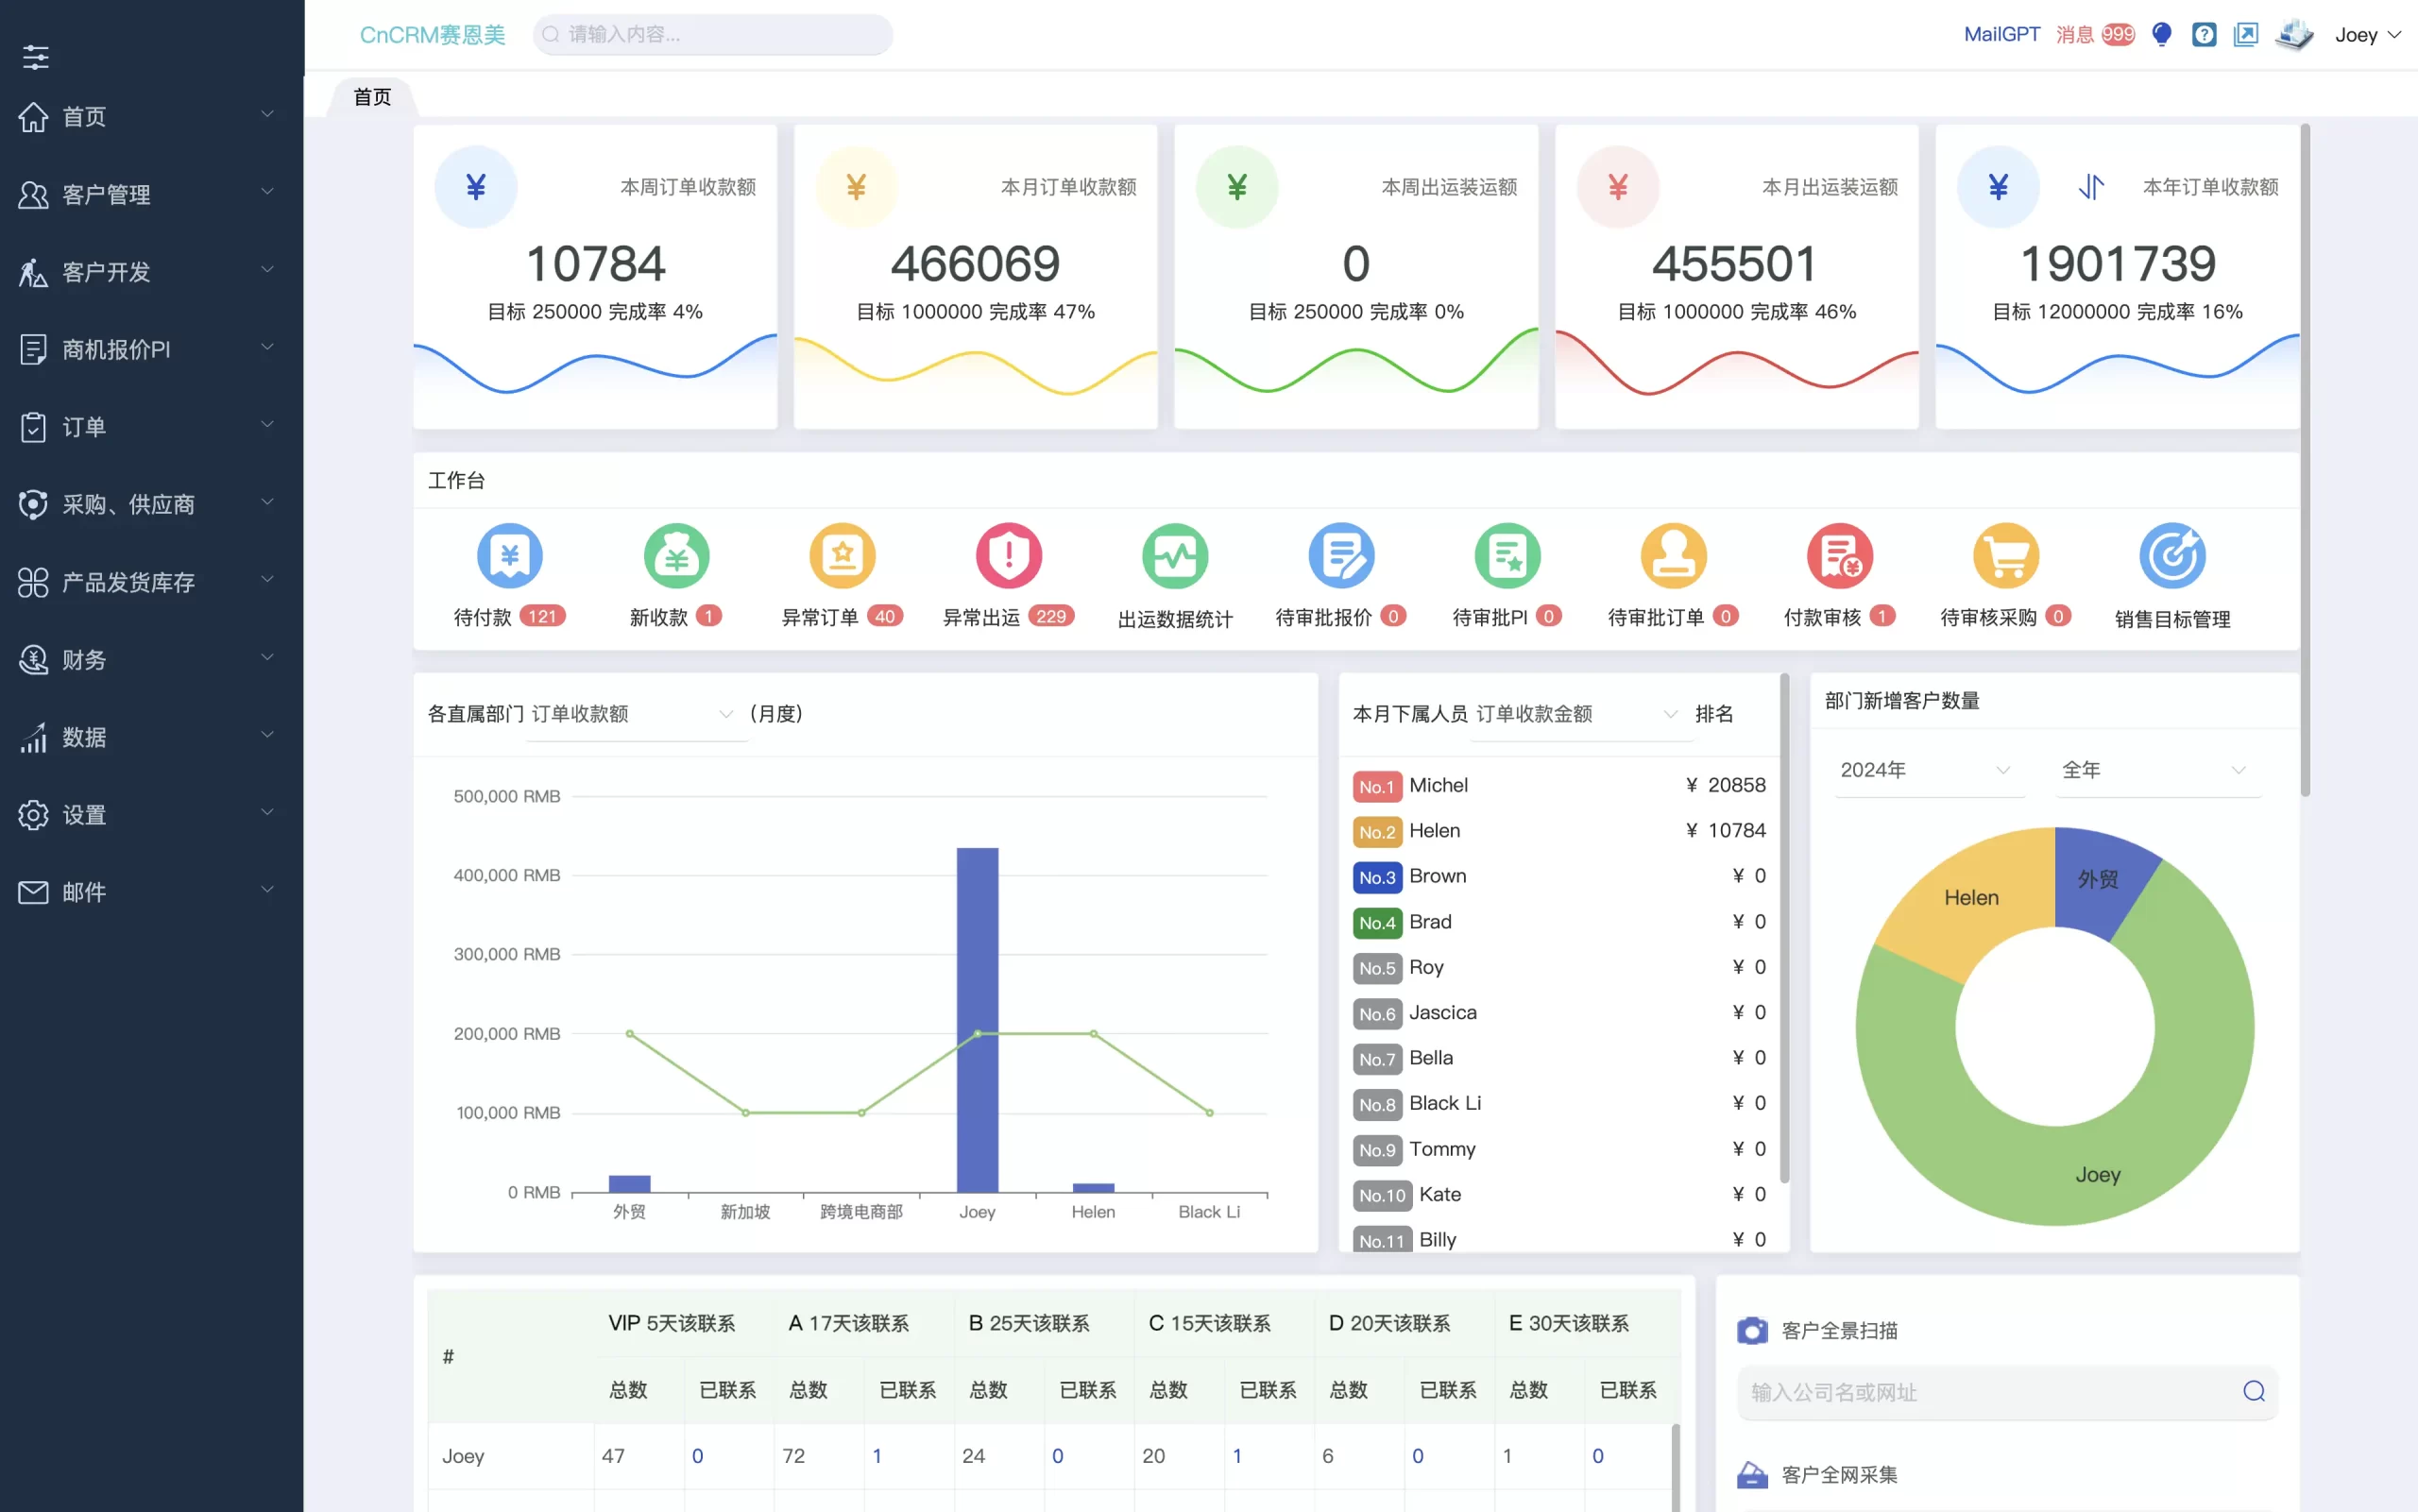
Task: Click the lightbulb icon in header
Action: pyautogui.click(x=2161, y=35)
